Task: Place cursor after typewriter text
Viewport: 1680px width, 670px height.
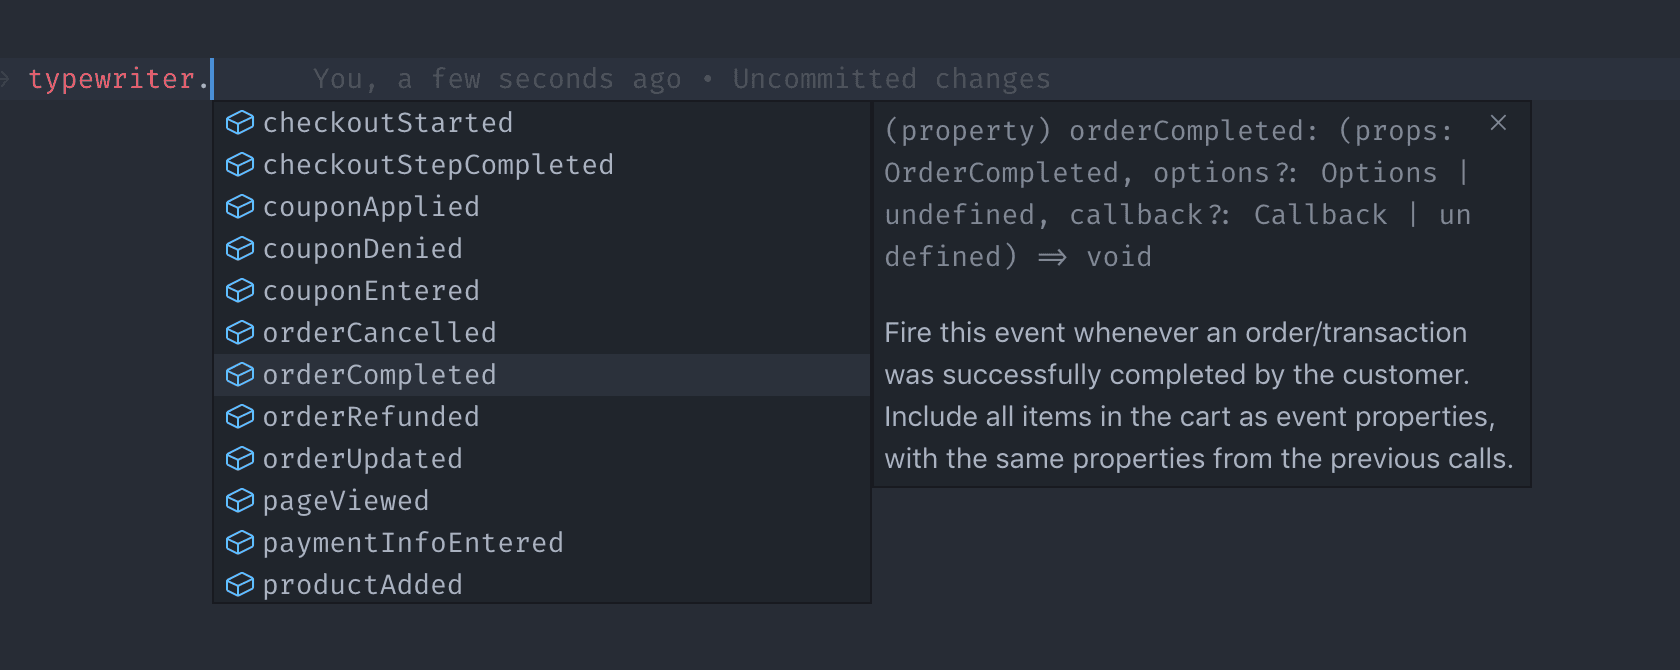Action: coord(210,78)
